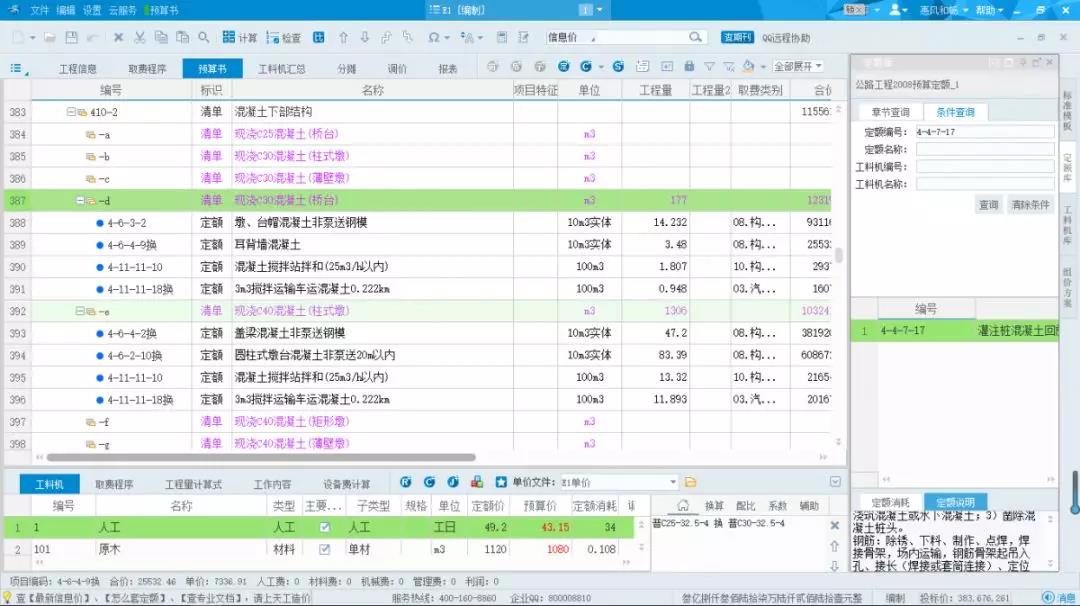Click the 计算 (calculate) toolbar icon

(239, 38)
